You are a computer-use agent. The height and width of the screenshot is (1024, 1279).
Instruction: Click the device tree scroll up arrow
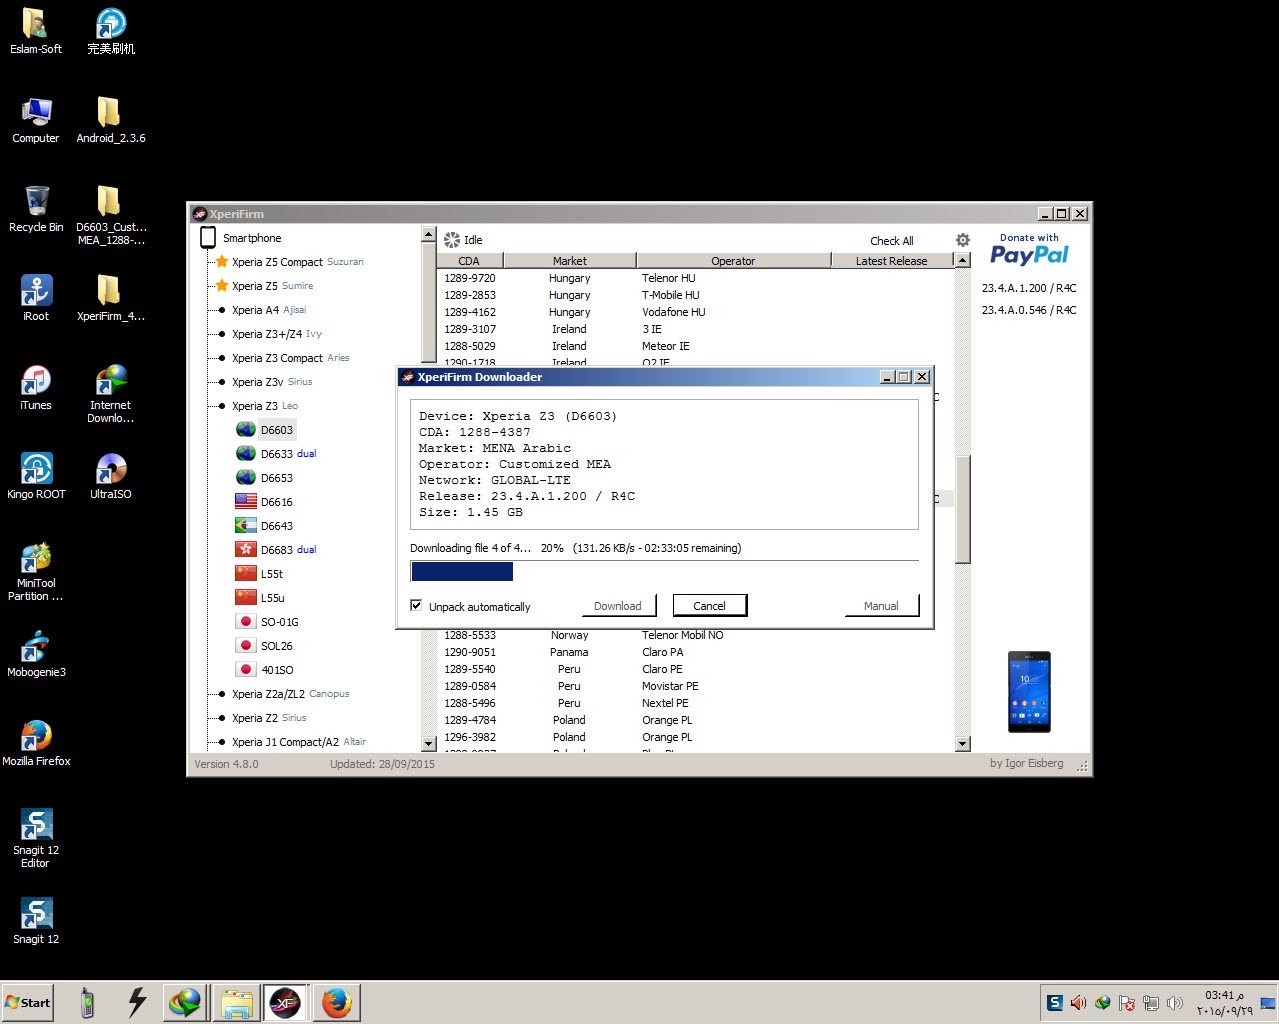[429, 235]
